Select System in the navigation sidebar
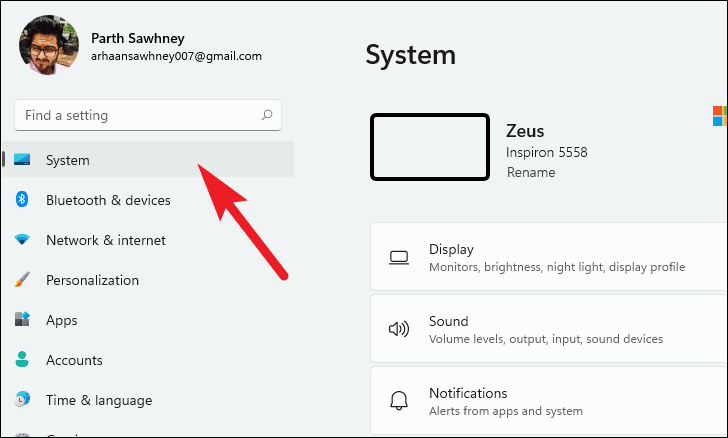This screenshot has width=728, height=438. click(x=148, y=159)
